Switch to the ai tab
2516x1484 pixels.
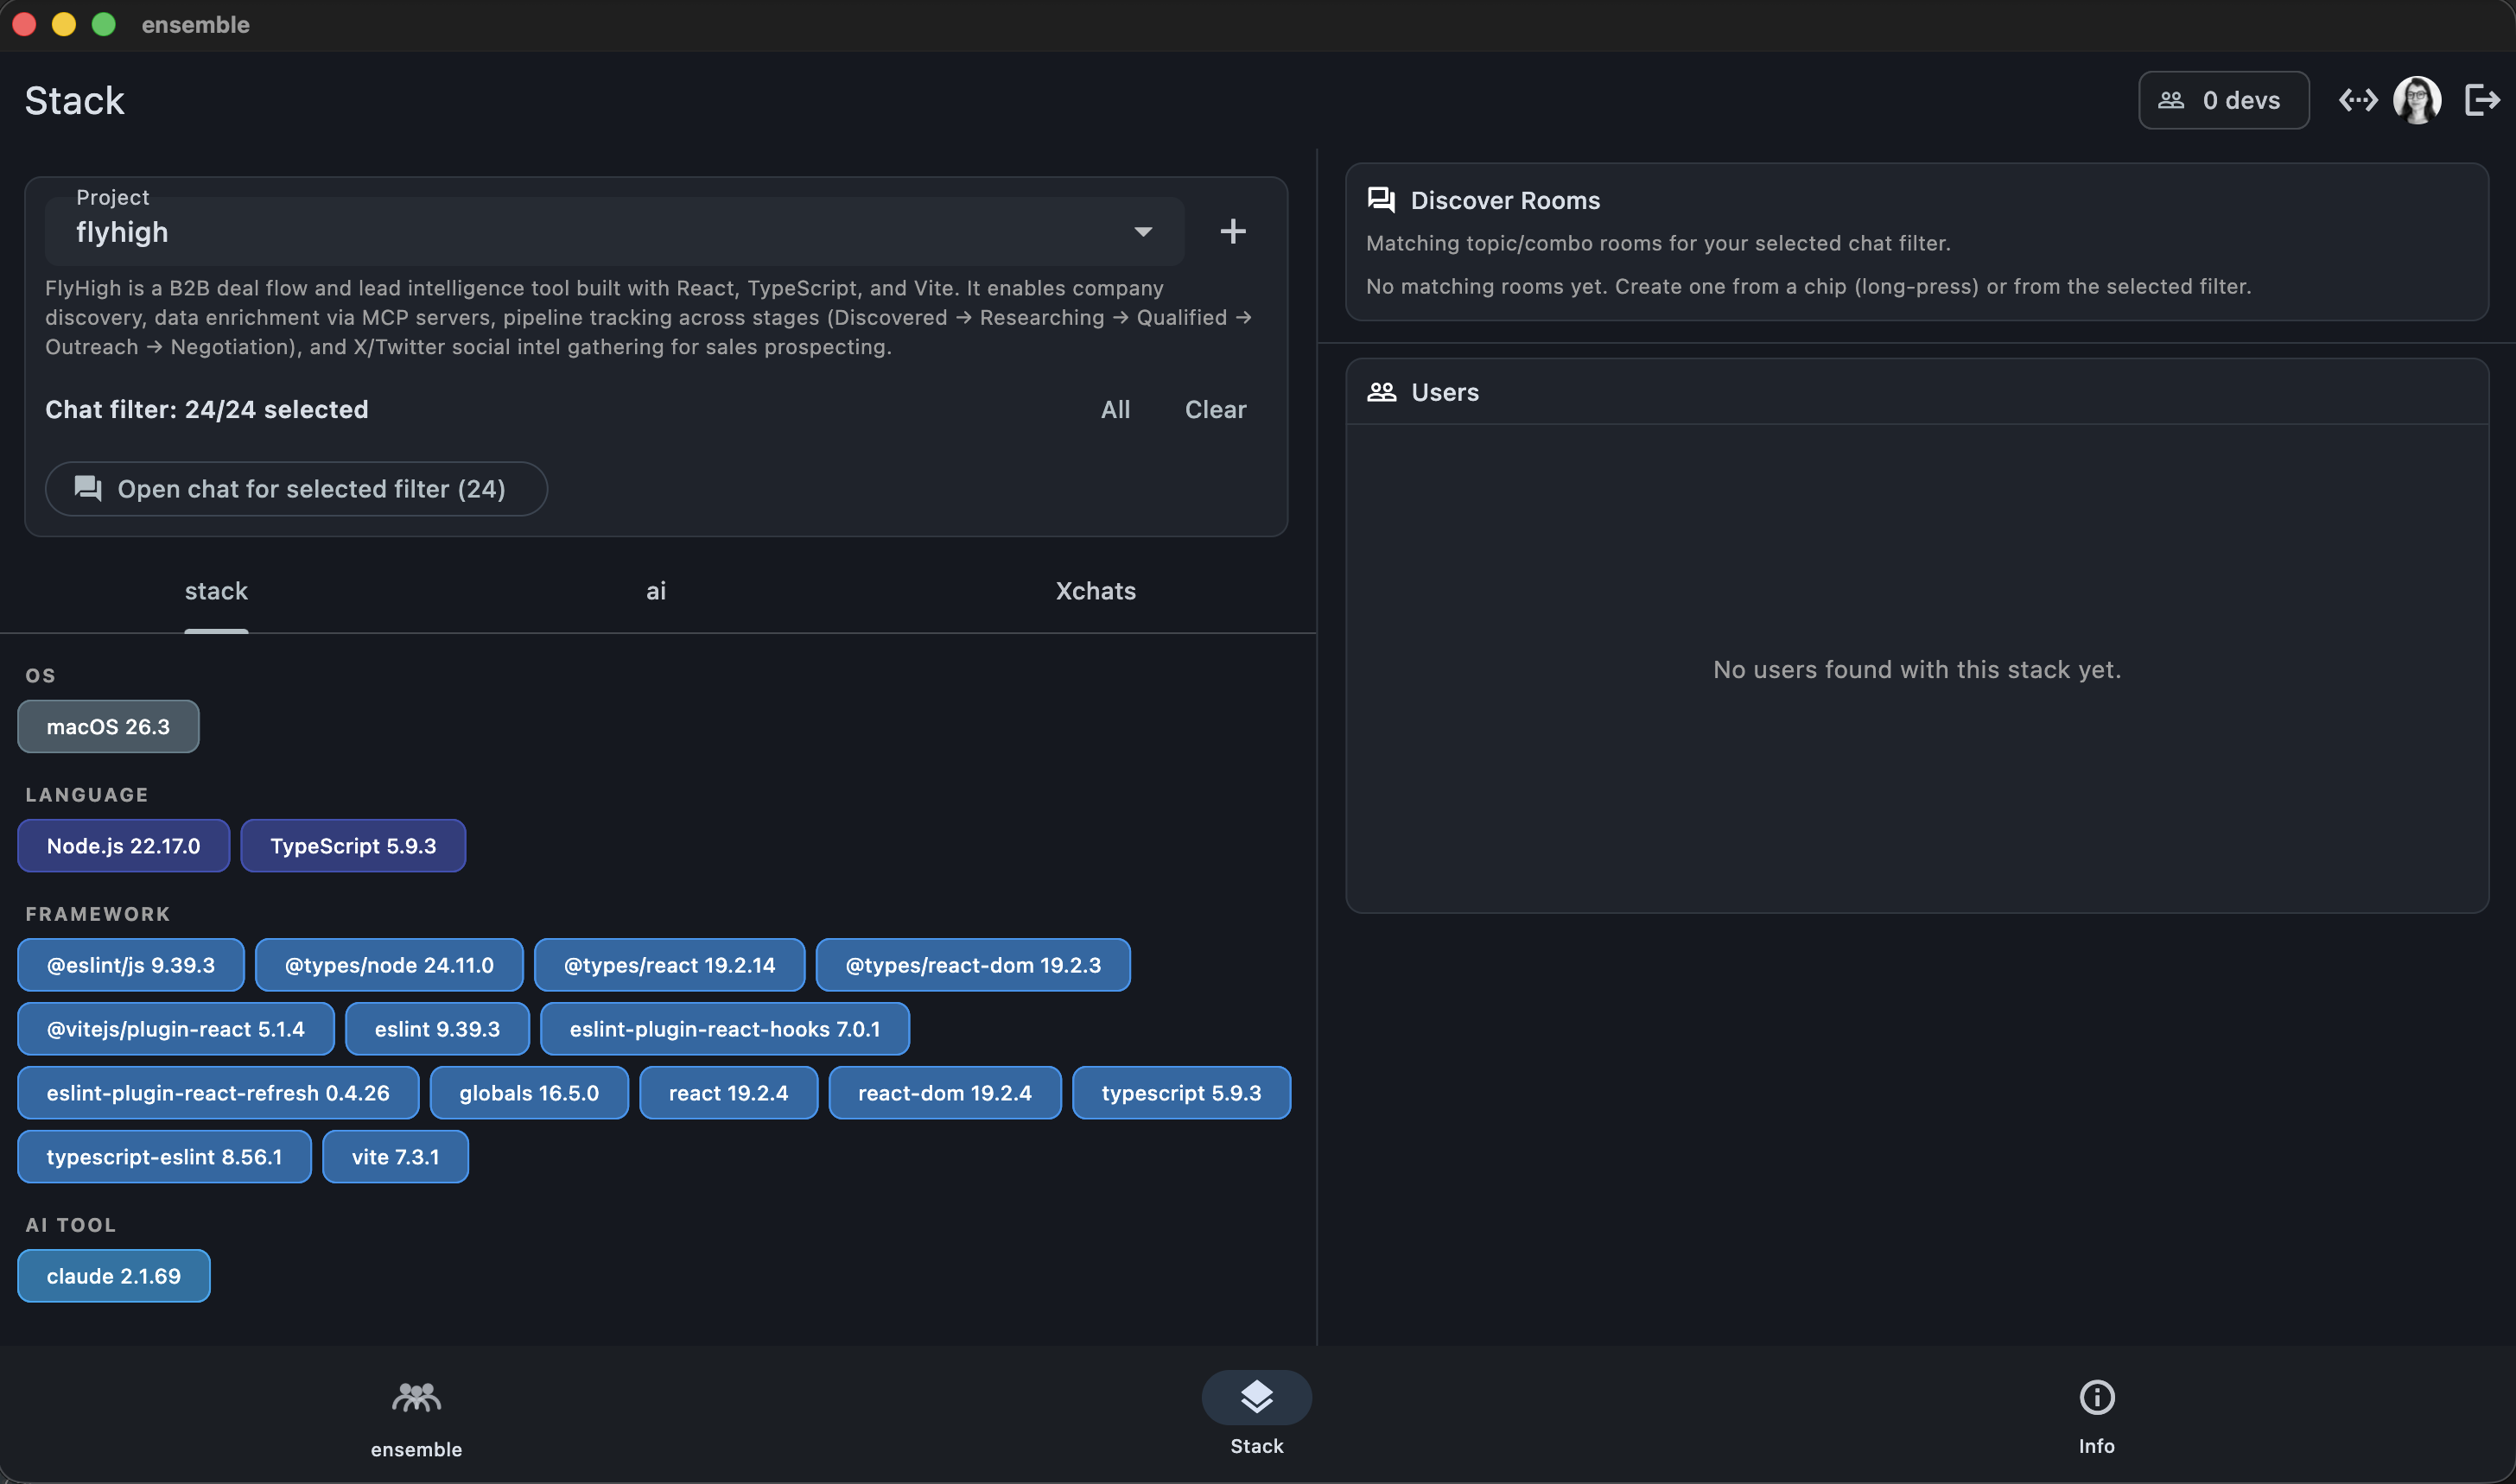click(656, 590)
